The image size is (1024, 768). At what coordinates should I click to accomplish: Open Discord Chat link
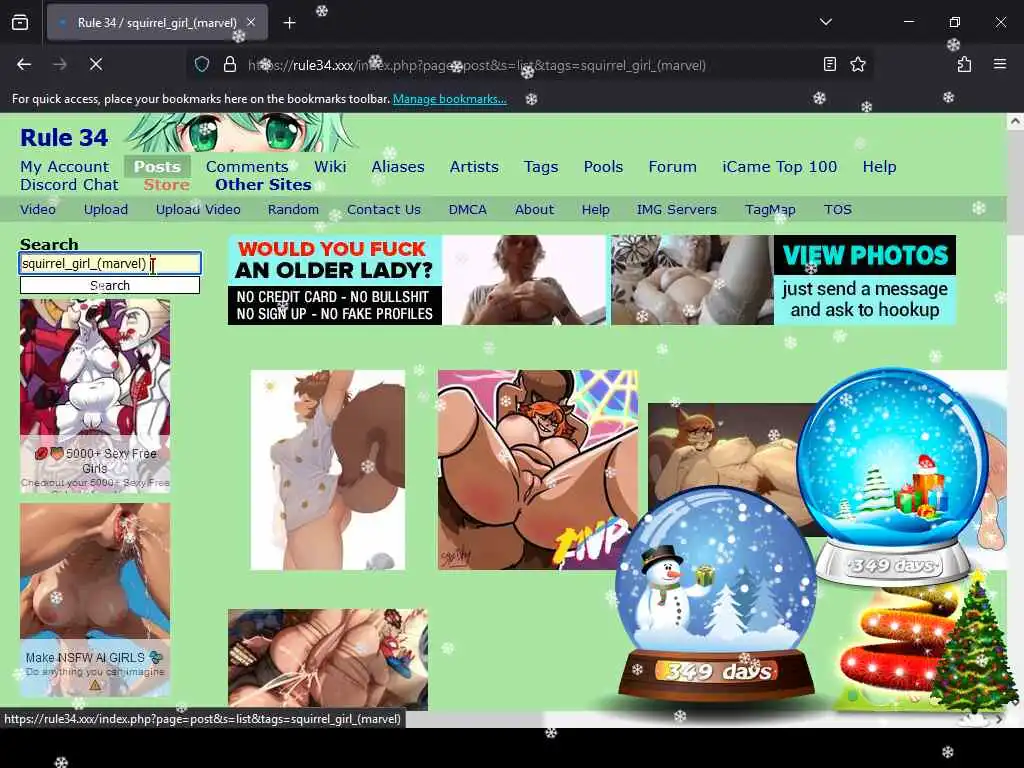click(69, 185)
